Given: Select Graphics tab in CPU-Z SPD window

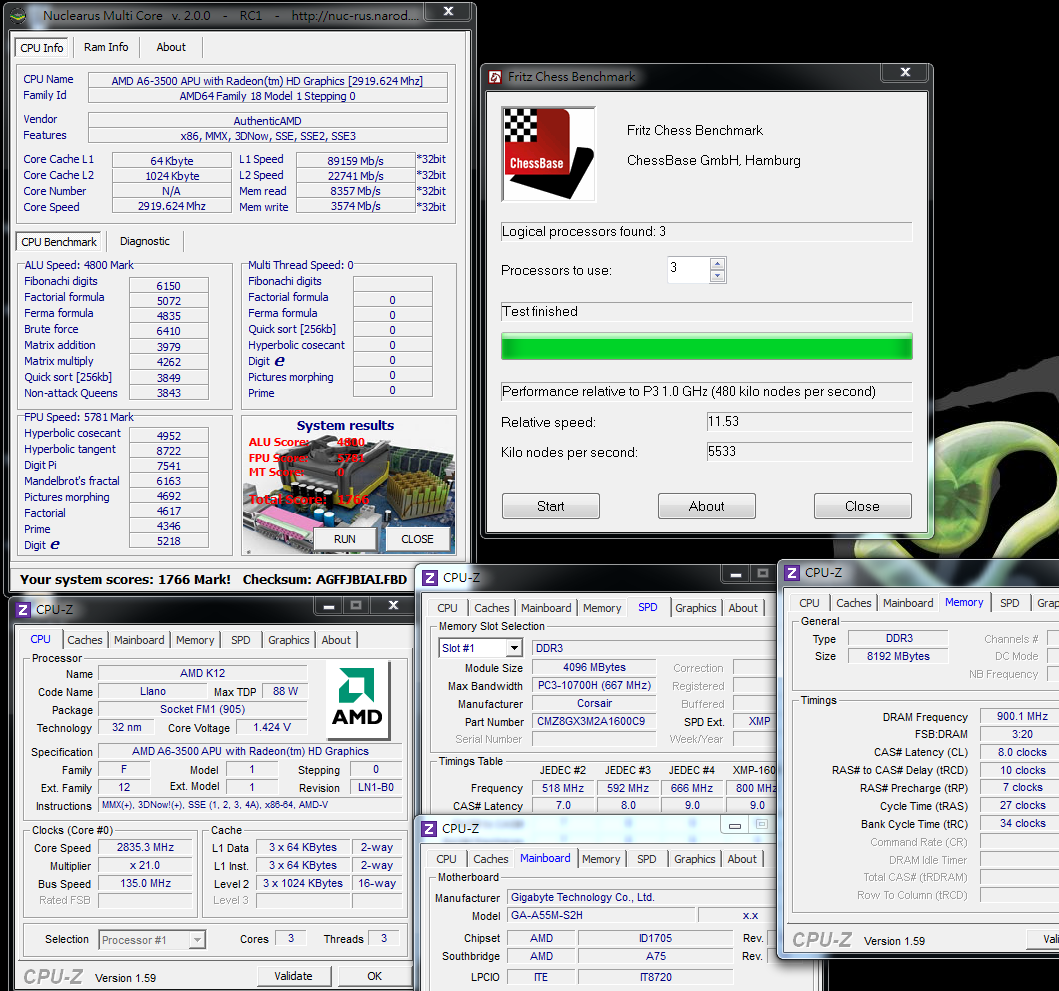Looking at the screenshot, I should pos(696,608).
